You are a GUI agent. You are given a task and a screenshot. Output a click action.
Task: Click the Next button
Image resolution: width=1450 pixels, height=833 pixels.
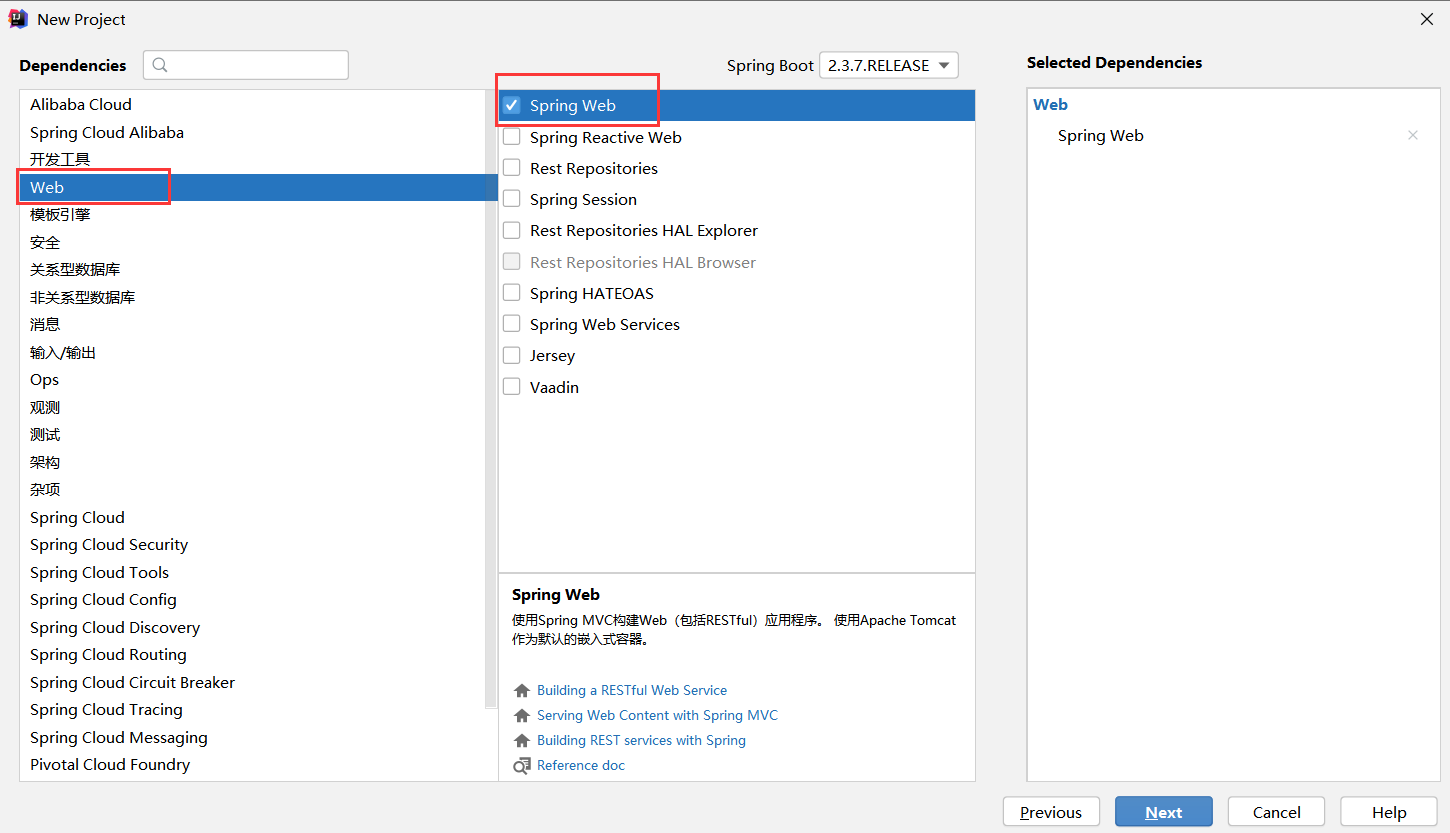click(1164, 812)
